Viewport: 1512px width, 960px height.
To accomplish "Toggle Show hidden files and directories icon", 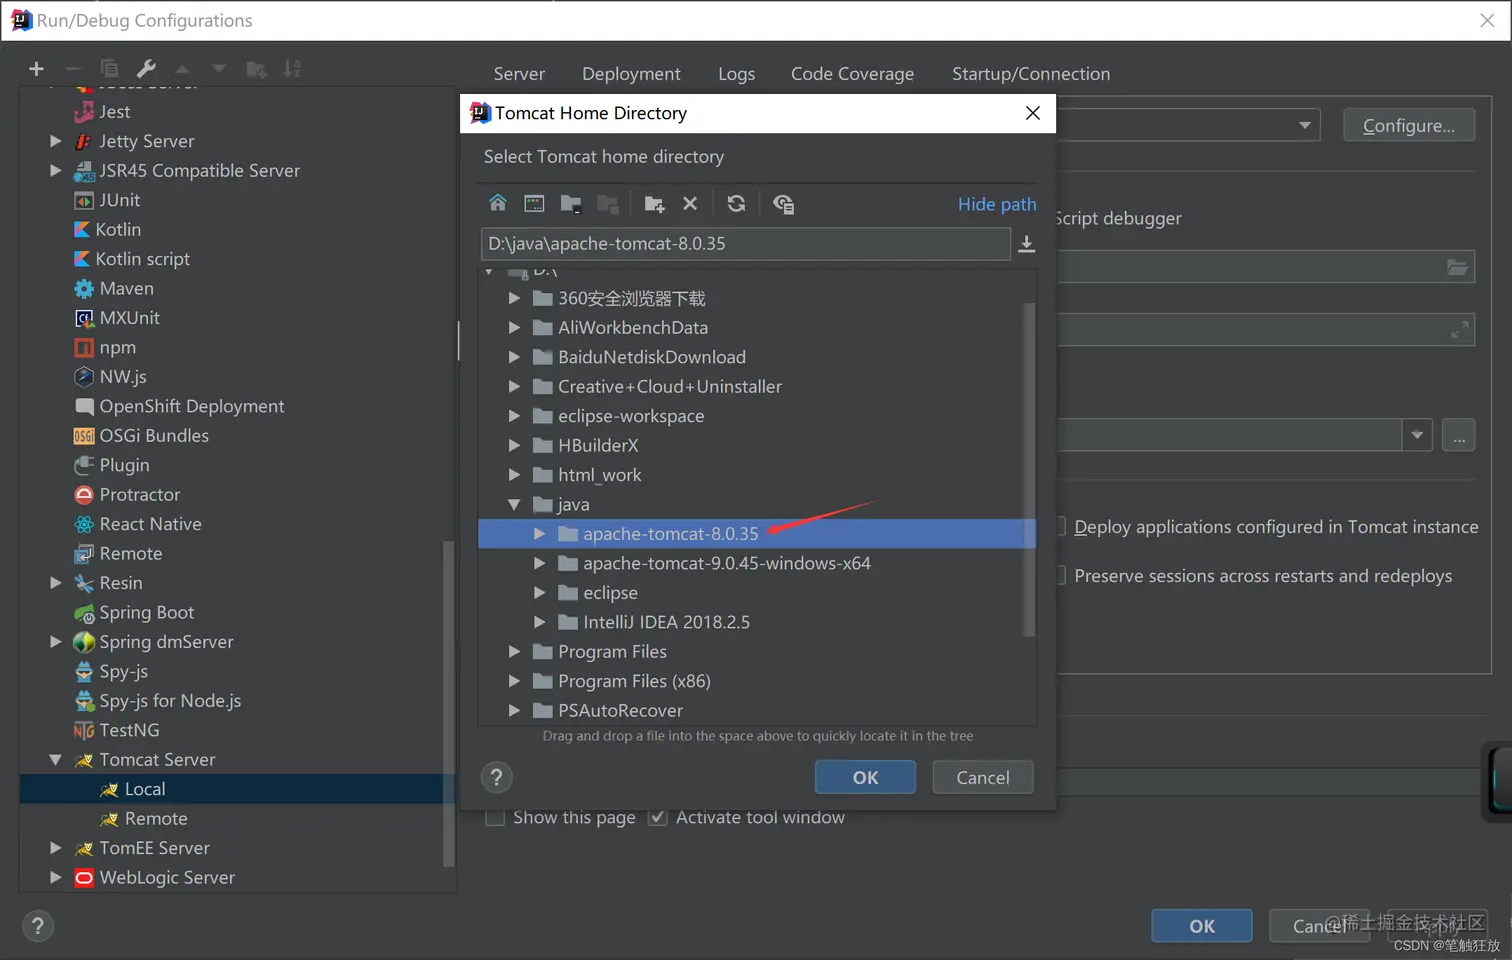I will coord(783,204).
